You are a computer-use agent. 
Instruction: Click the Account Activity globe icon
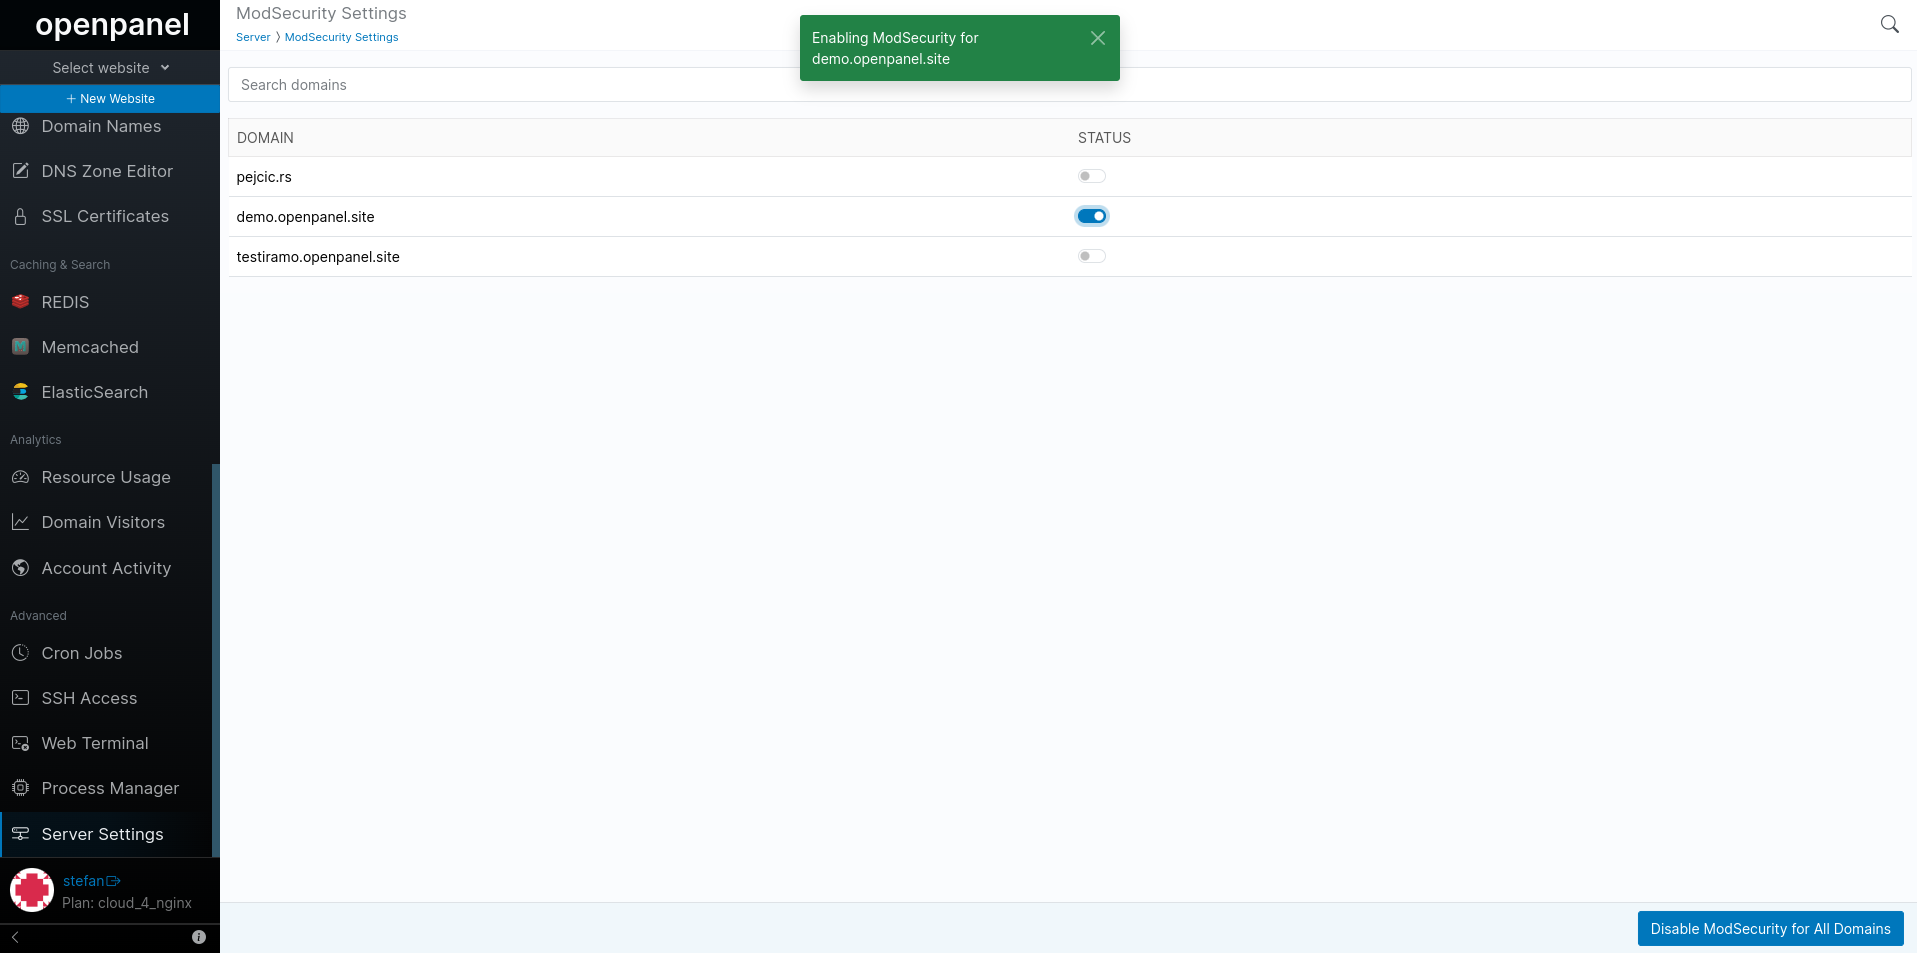tap(20, 568)
